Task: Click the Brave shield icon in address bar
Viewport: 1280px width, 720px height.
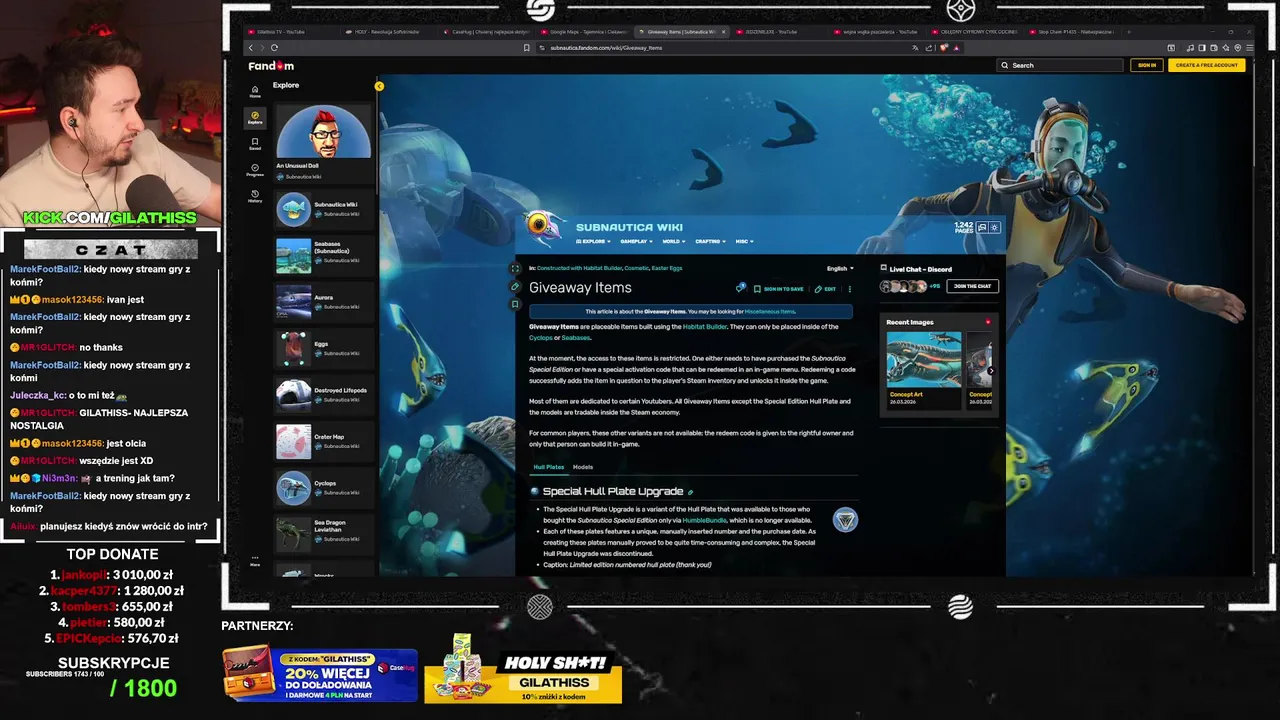Action: point(943,47)
